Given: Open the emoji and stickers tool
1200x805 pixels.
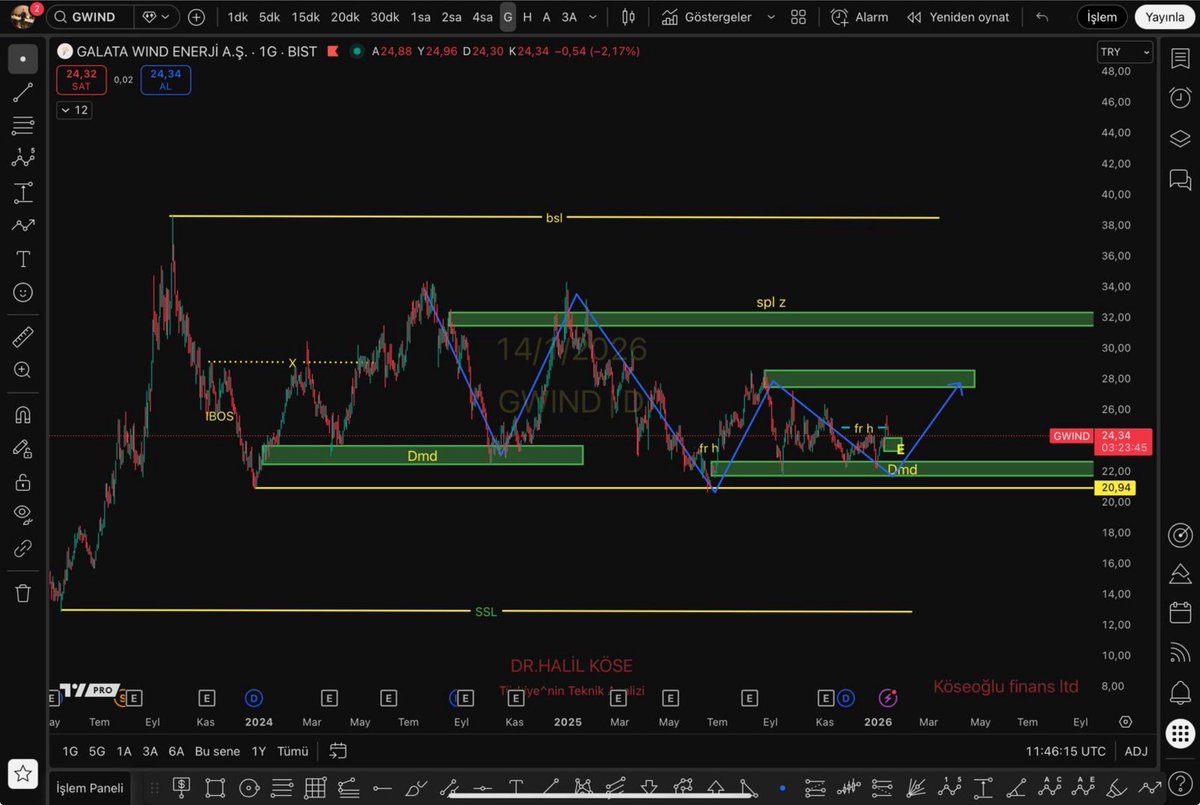Looking at the screenshot, I should click(x=22, y=292).
